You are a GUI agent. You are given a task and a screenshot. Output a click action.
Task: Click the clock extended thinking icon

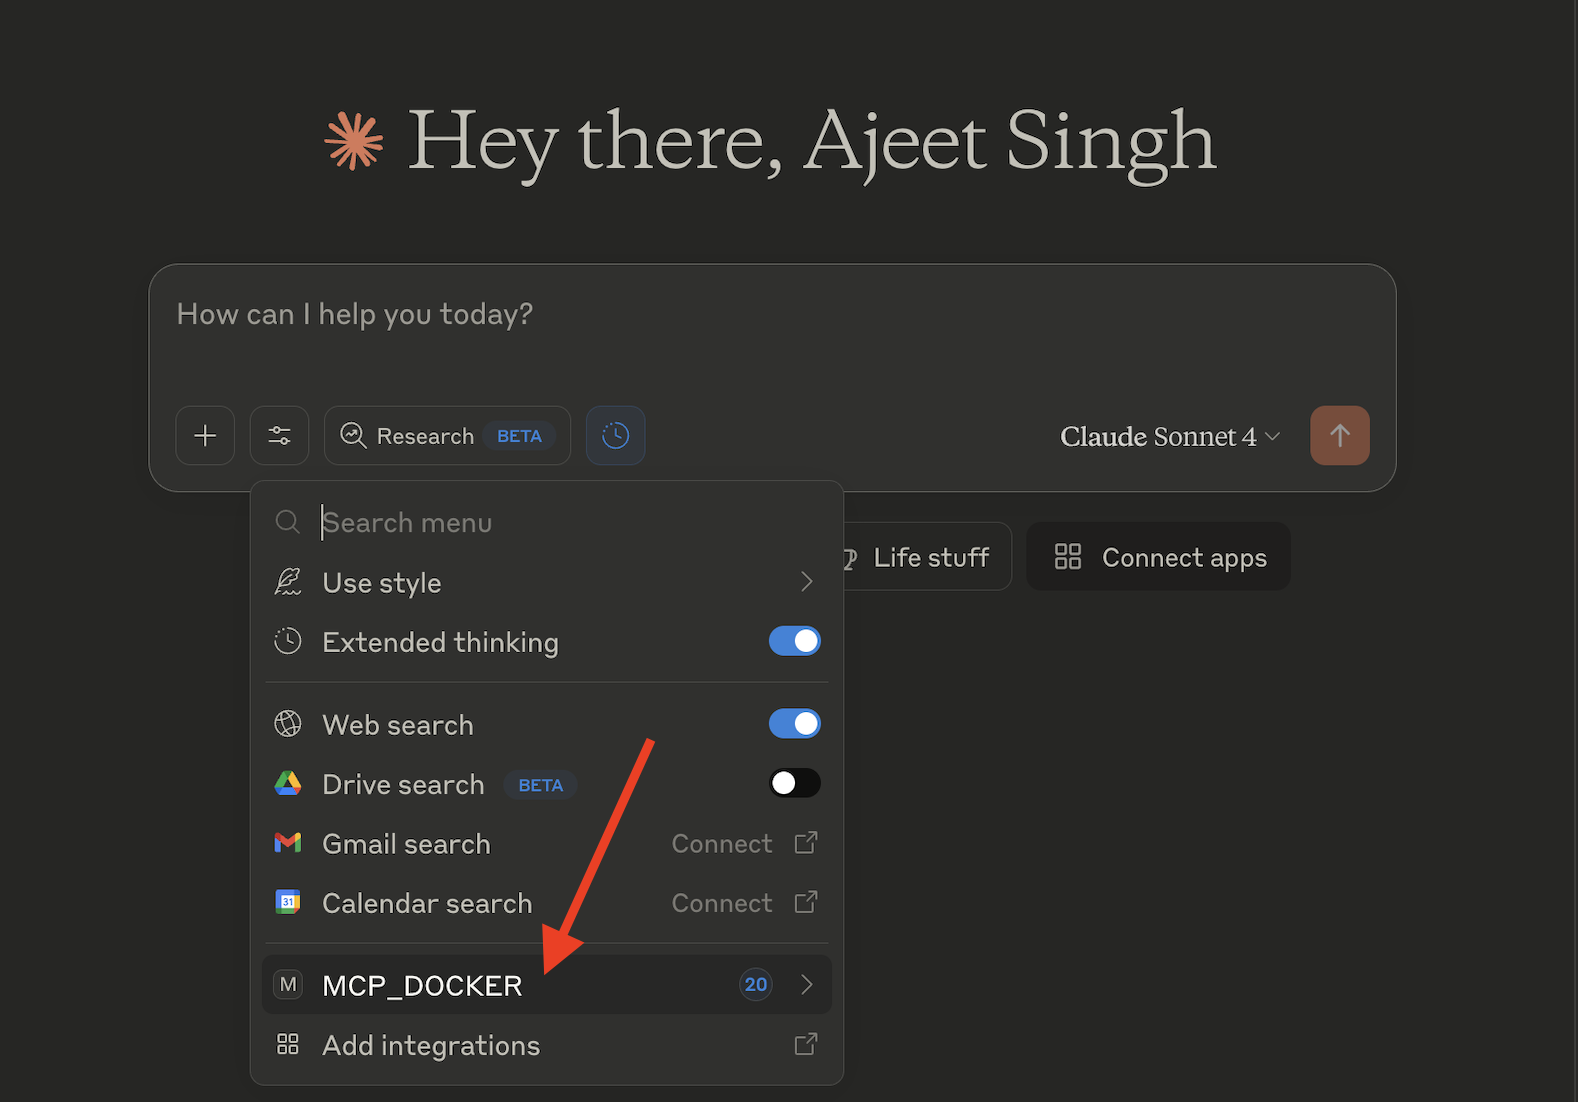tap(615, 436)
